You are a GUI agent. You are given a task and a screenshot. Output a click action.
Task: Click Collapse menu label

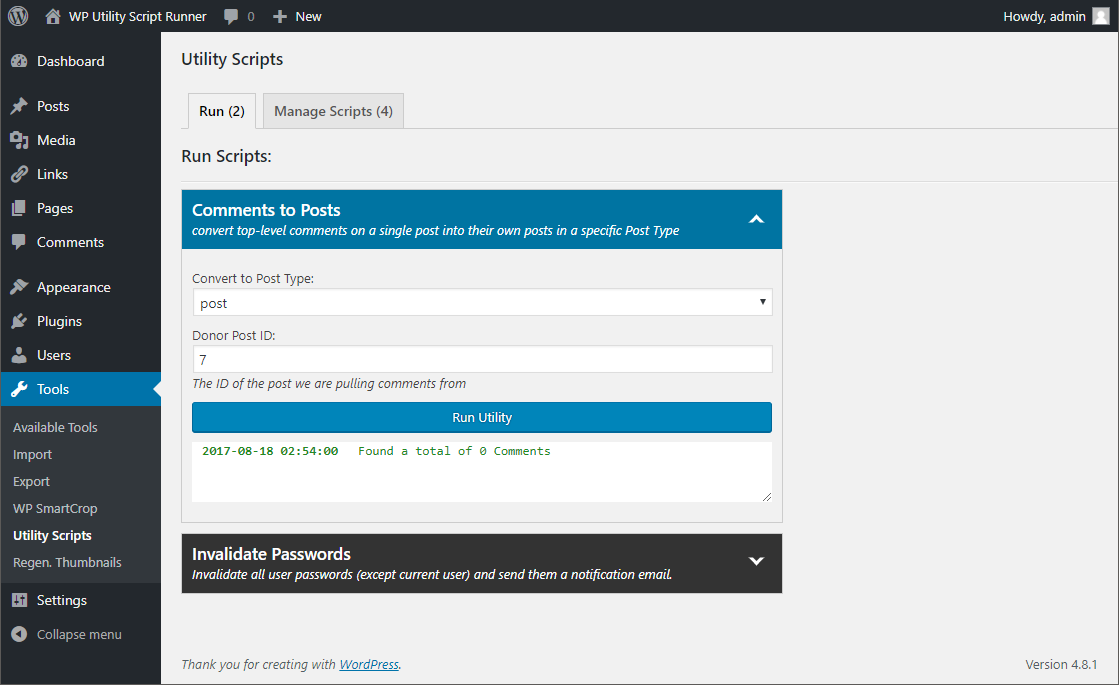pyautogui.click(x=79, y=634)
